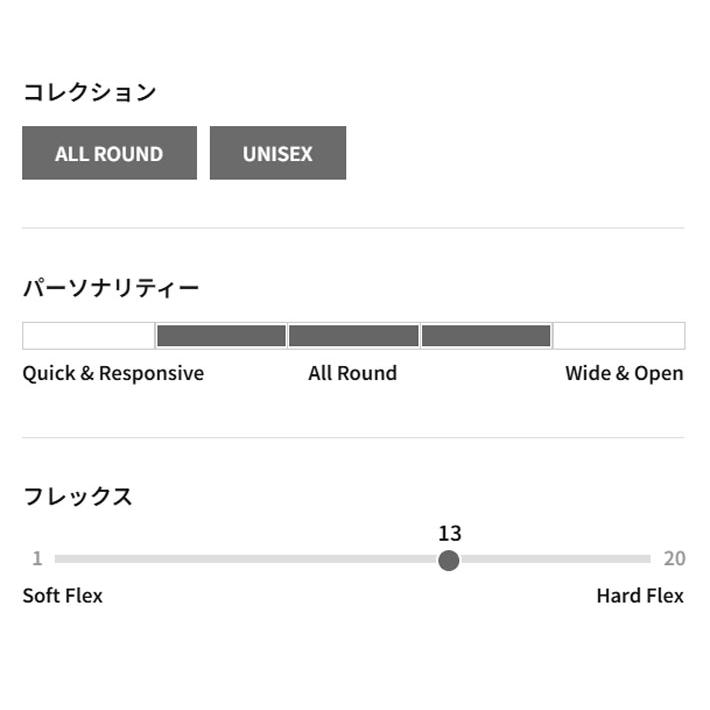Select the first filled personality bar segment
Image resolution: width=710 pixels, height=710 pixels.
coord(221,336)
